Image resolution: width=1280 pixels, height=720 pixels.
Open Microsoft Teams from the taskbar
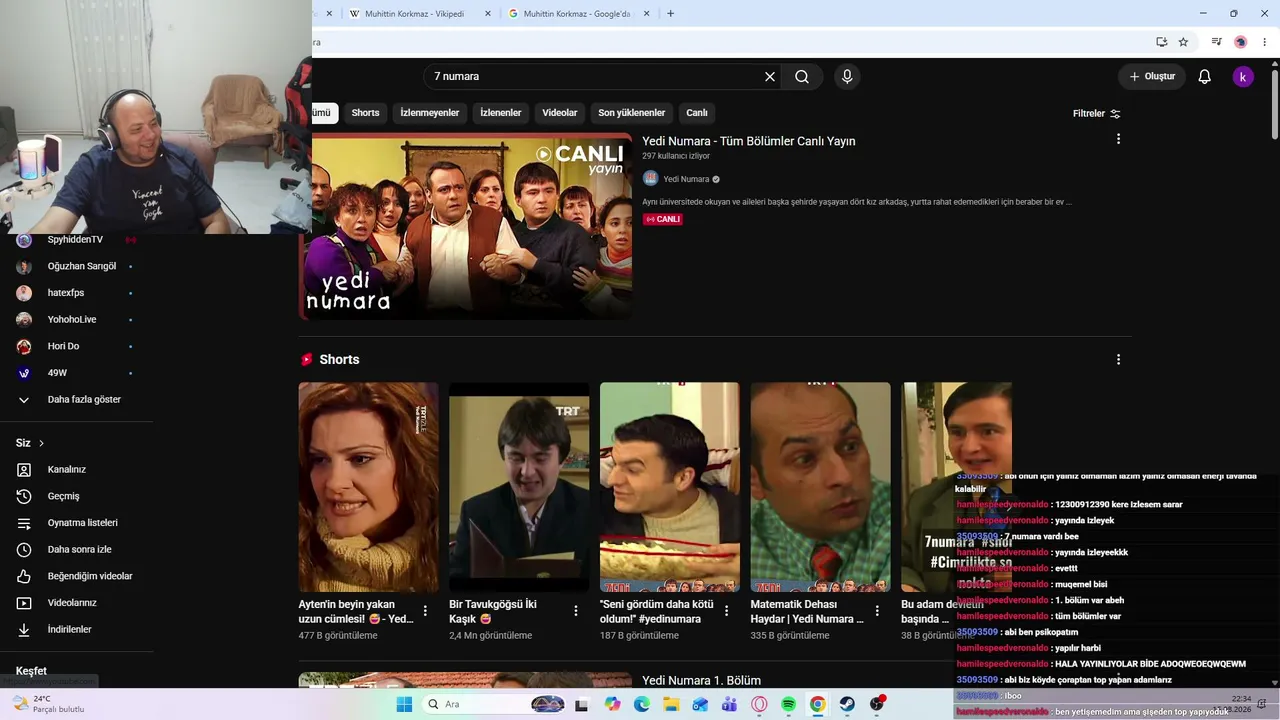coord(730,704)
